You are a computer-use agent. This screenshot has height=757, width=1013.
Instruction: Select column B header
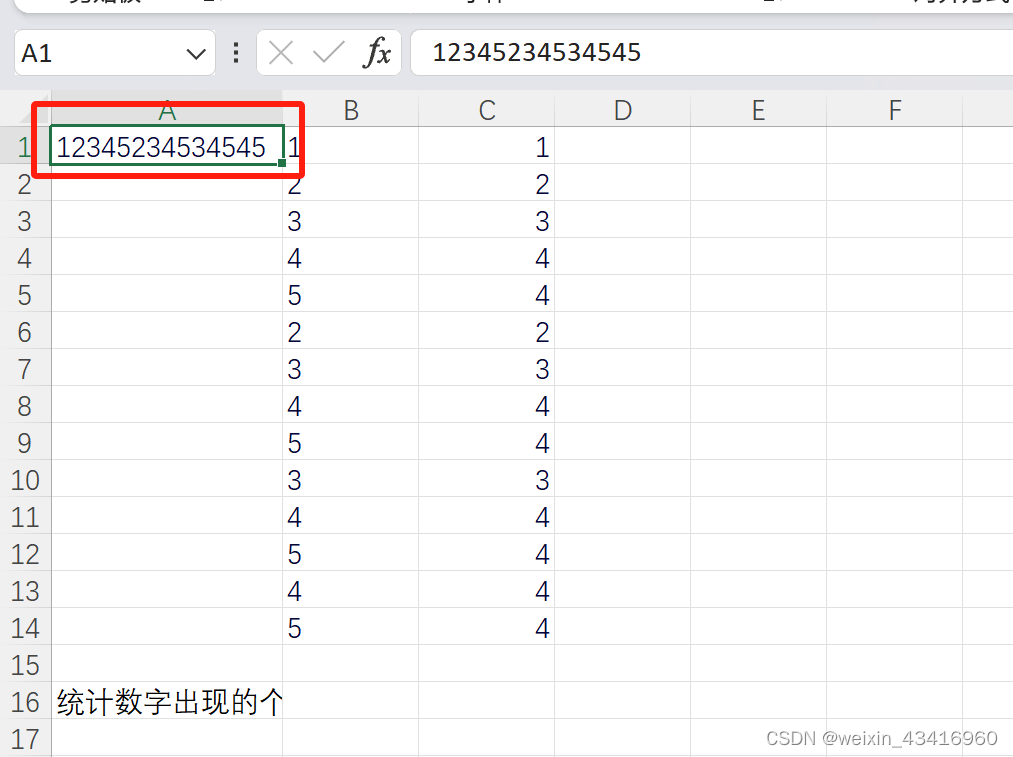[x=351, y=110]
